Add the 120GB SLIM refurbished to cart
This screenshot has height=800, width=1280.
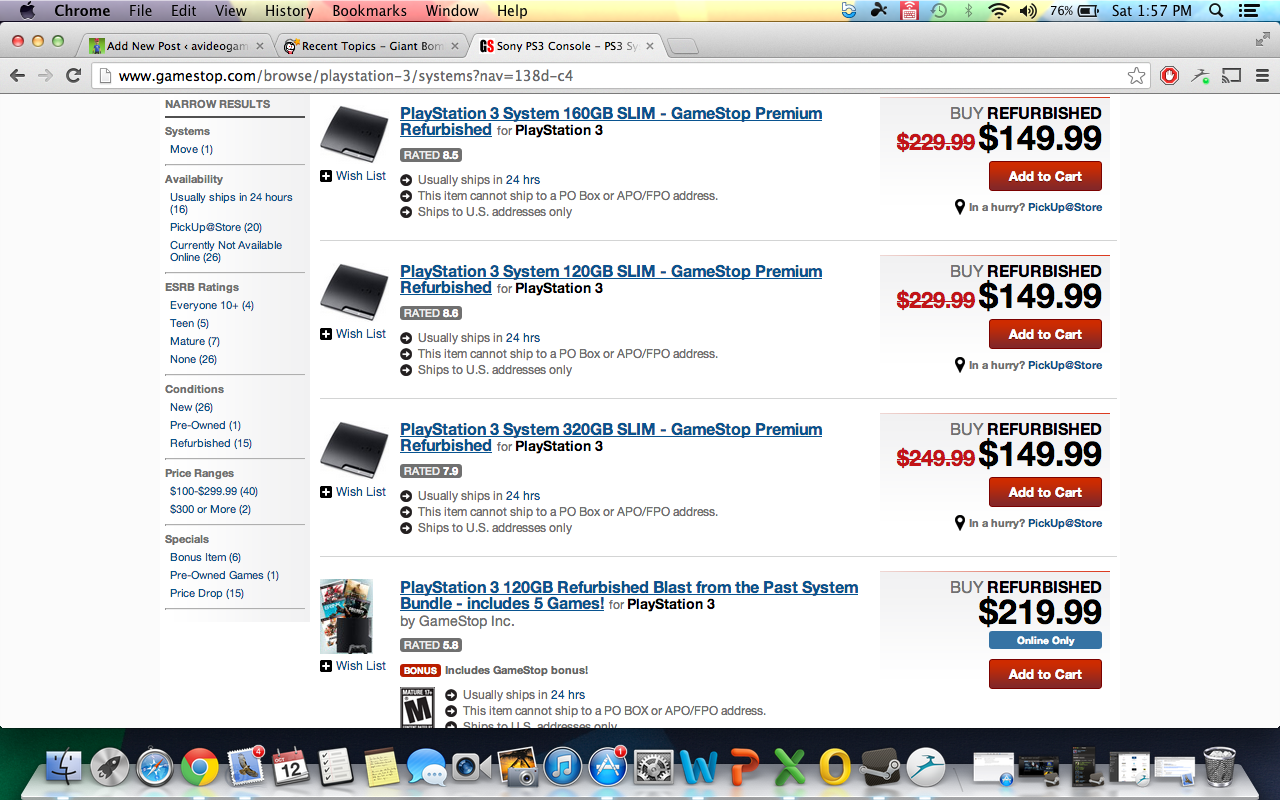click(x=1045, y=334)
